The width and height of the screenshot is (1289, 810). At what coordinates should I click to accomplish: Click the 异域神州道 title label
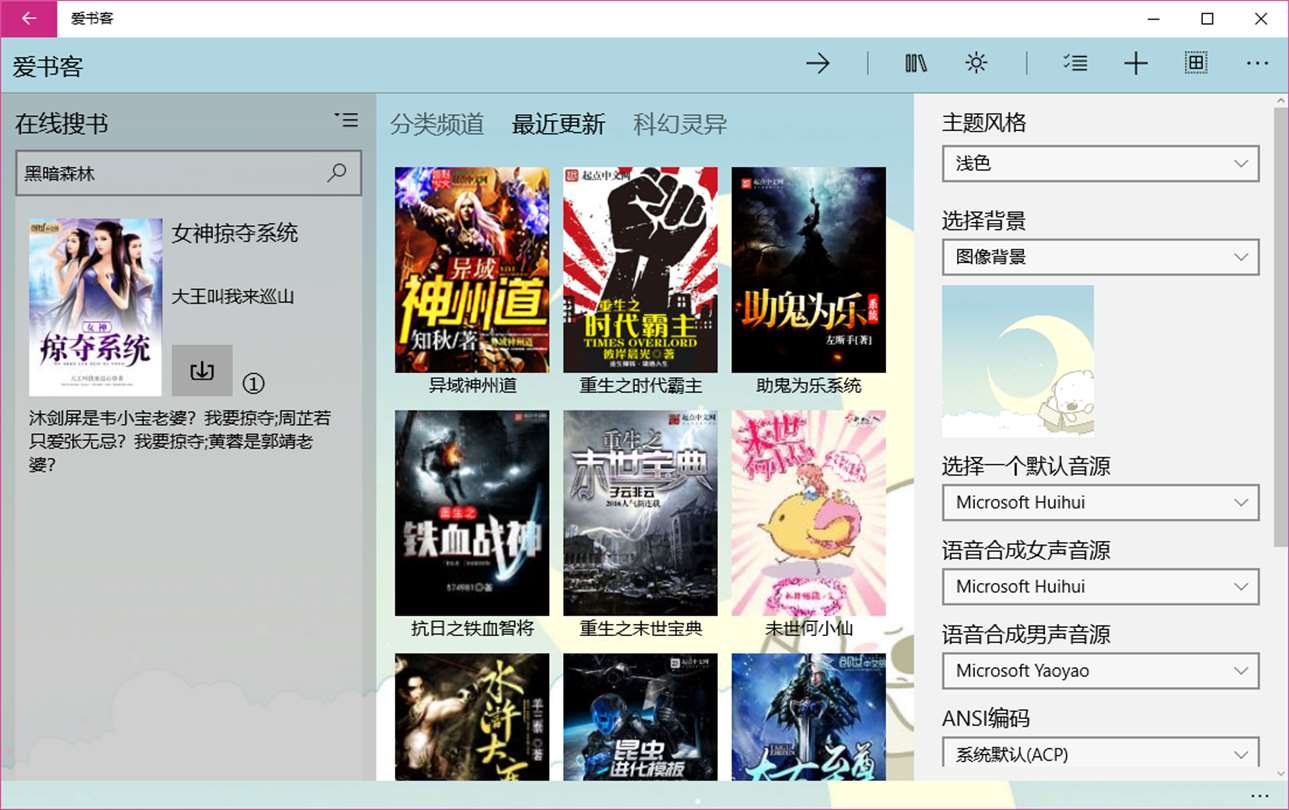(473, 385)
